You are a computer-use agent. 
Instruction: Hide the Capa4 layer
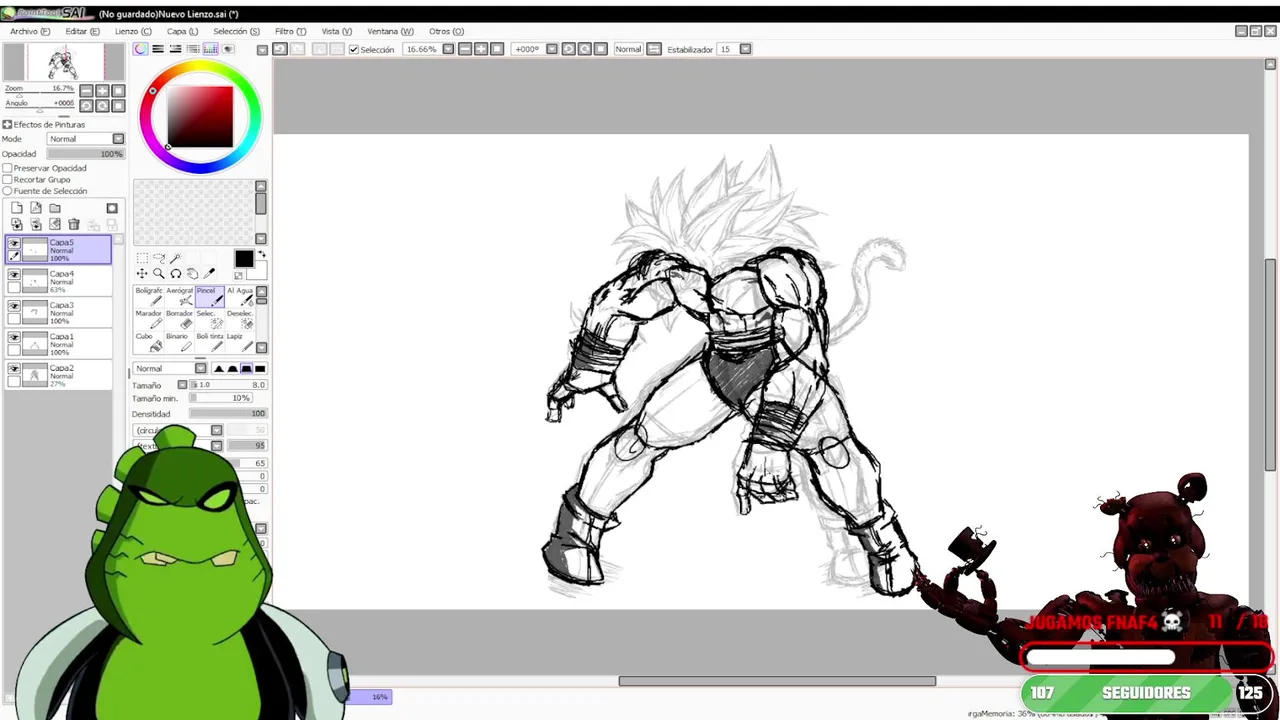pos(14,275)
